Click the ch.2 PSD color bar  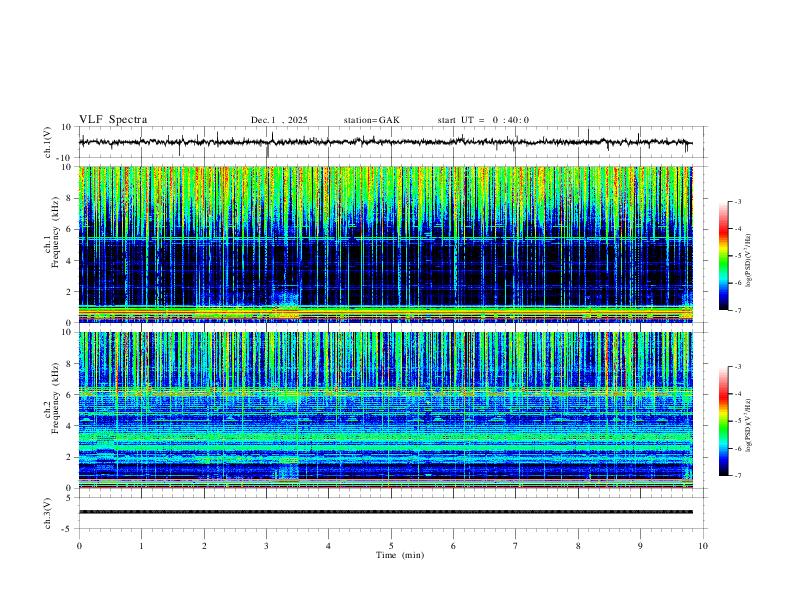point(723,421)
